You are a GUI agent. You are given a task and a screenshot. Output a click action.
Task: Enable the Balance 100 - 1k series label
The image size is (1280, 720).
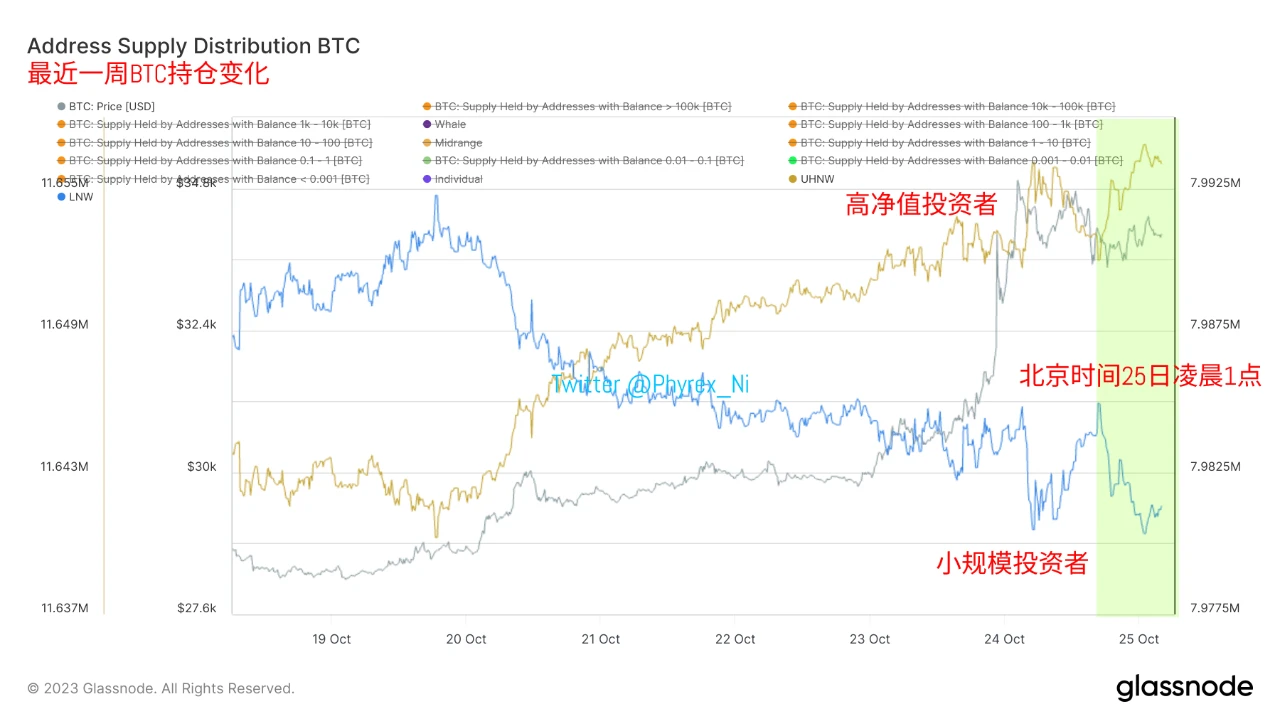pyautogui.click(x=951, y=125)
